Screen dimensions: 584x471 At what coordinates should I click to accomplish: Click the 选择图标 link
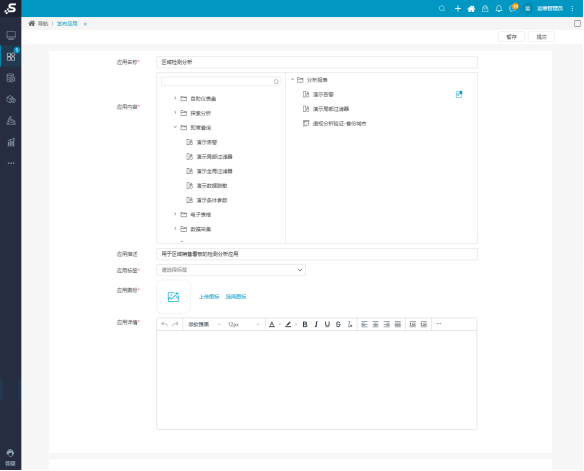pos(236,297)
